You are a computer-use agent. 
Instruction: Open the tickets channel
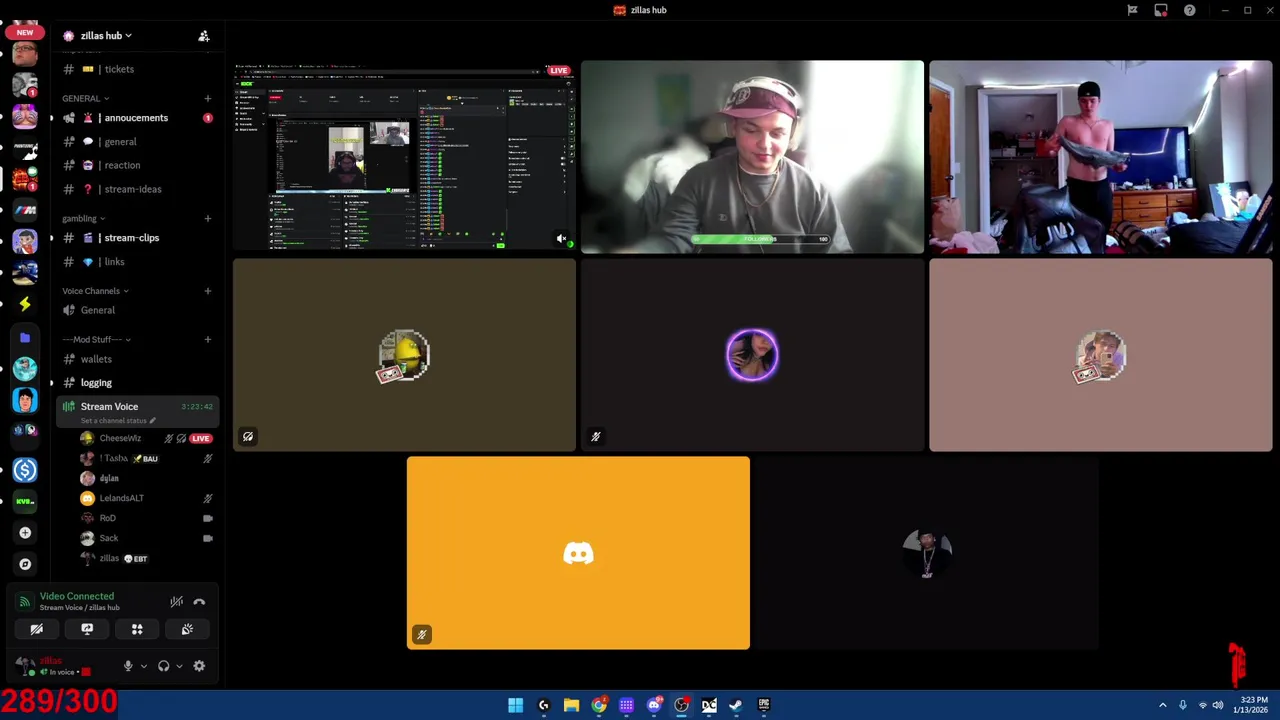point(138,69)
